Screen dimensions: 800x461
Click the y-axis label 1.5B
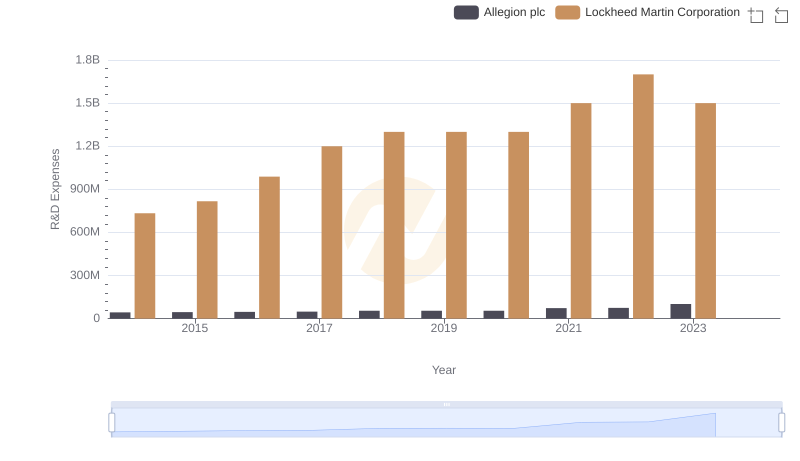tap(88, 103)
